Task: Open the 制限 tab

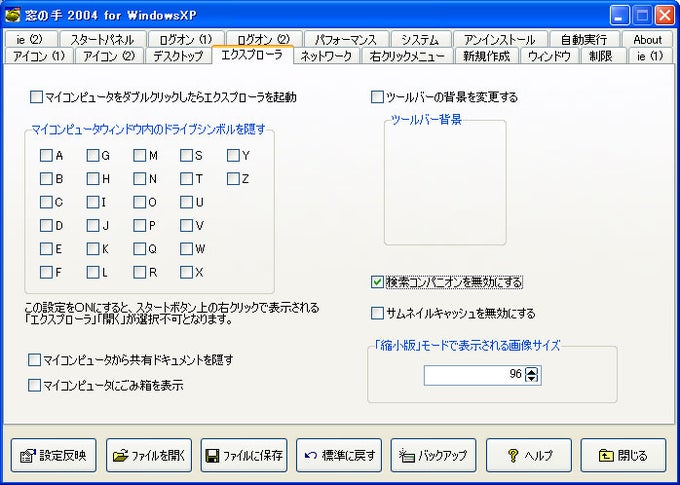Action: (x=601, y=56)
